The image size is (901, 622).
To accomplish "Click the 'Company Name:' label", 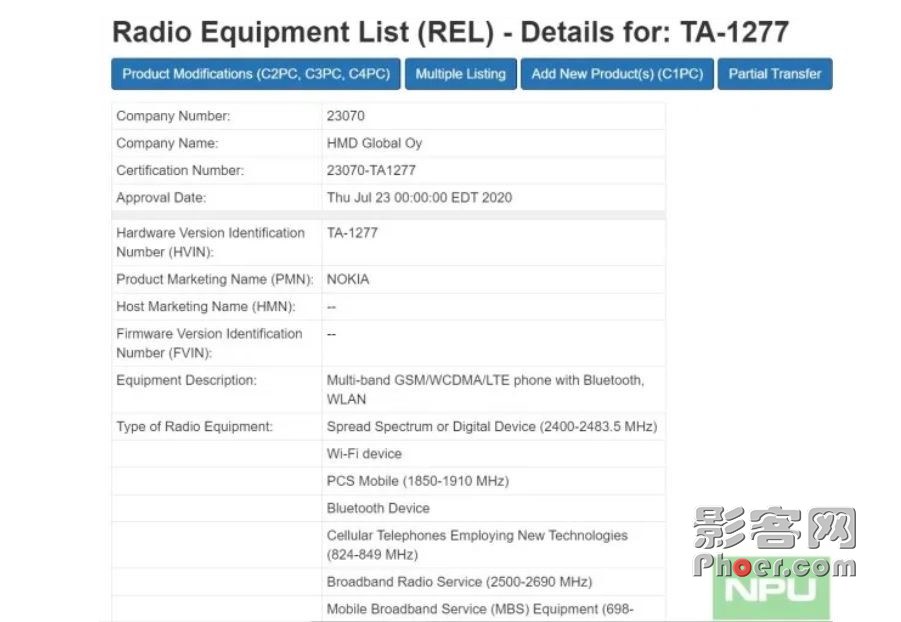I will click(x=167, y=143).
